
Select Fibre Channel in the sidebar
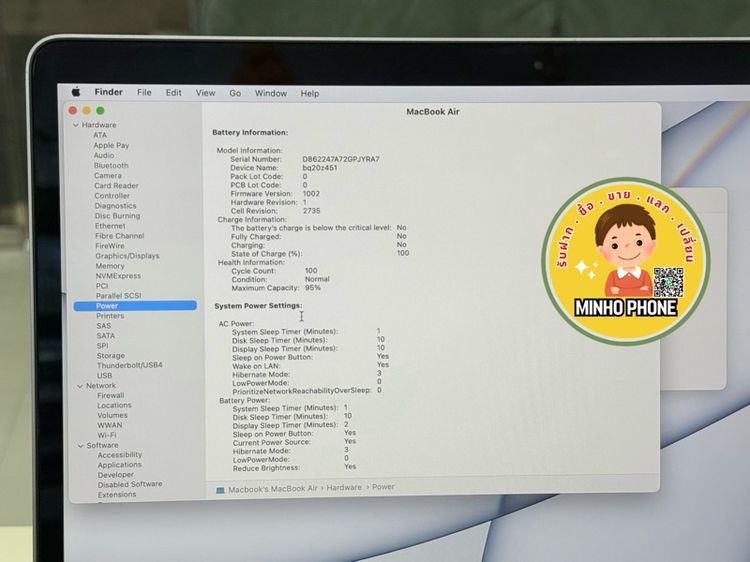[120, 236]
